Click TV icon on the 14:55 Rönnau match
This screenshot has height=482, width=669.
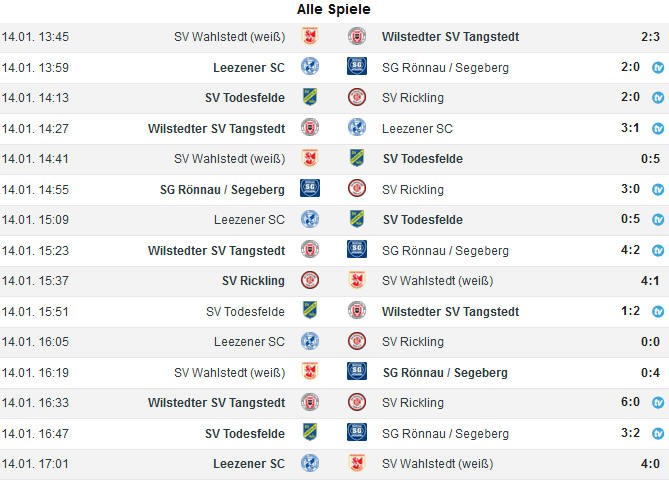point(658,189)
